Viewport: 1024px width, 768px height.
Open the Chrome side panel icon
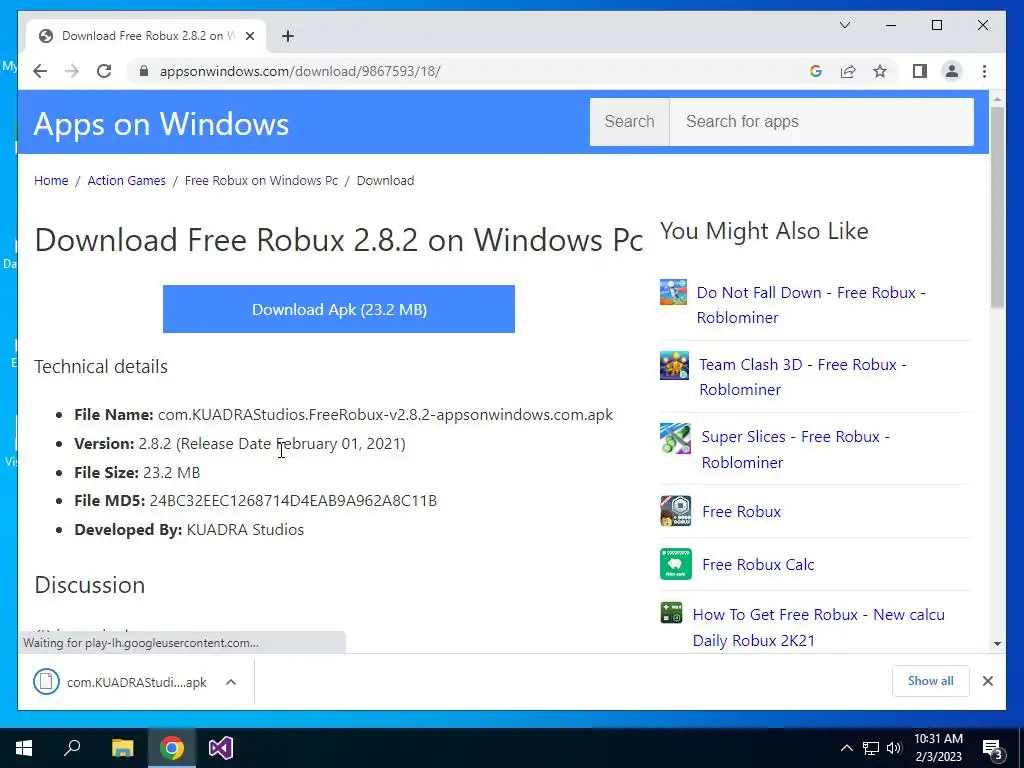coord(920,71)
